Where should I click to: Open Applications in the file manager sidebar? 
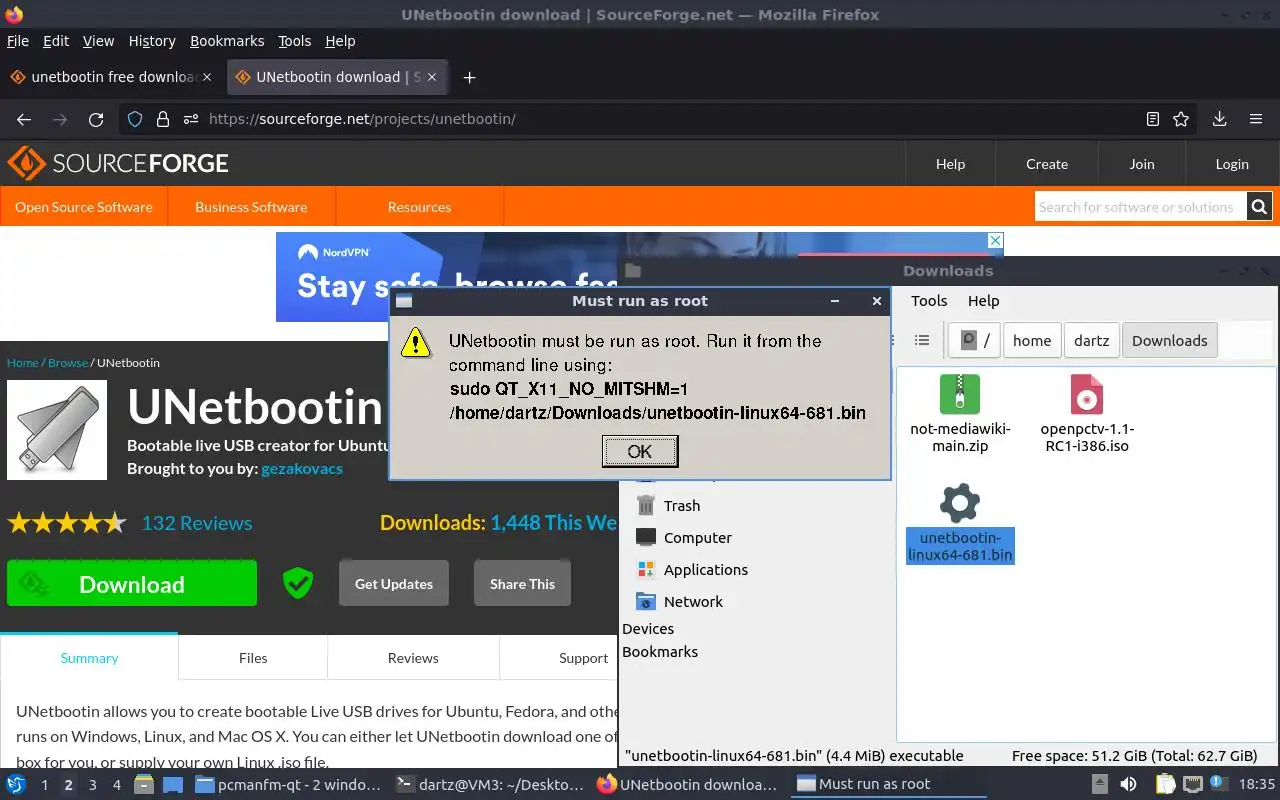(691, 570)
